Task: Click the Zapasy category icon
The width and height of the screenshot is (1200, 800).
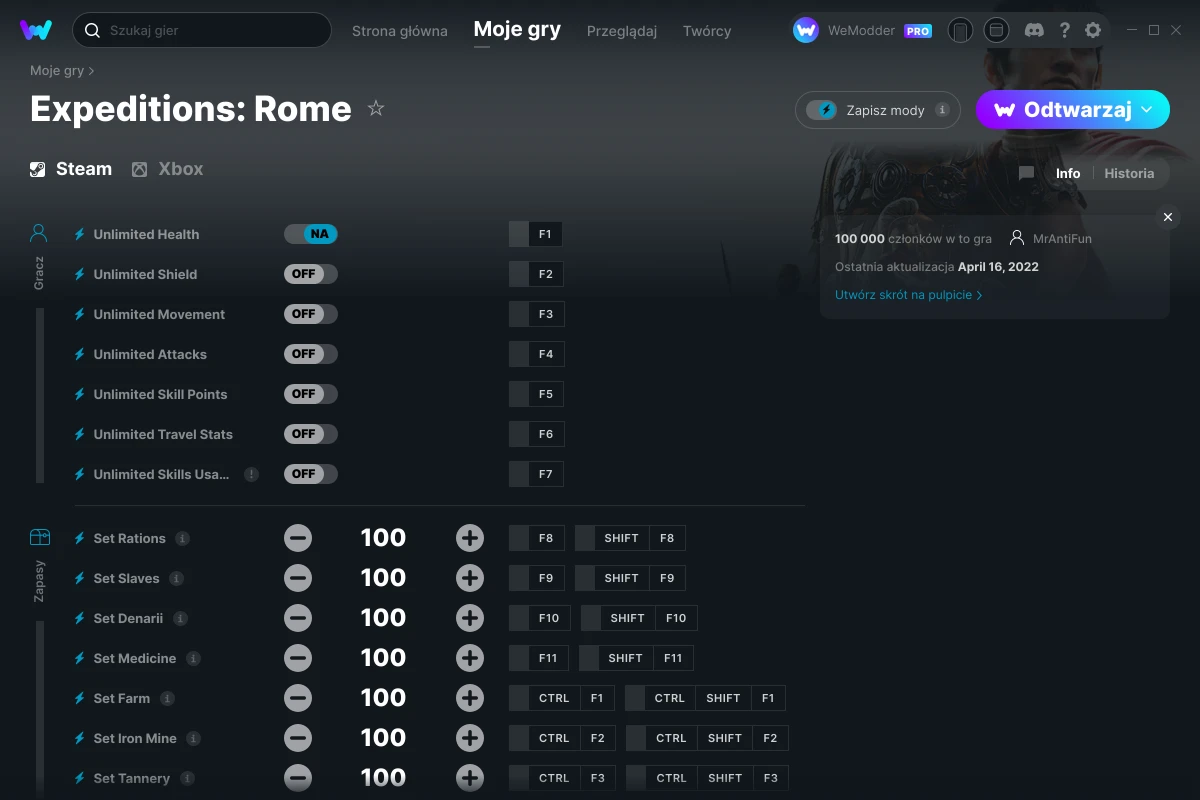Action: pos(39,538)
